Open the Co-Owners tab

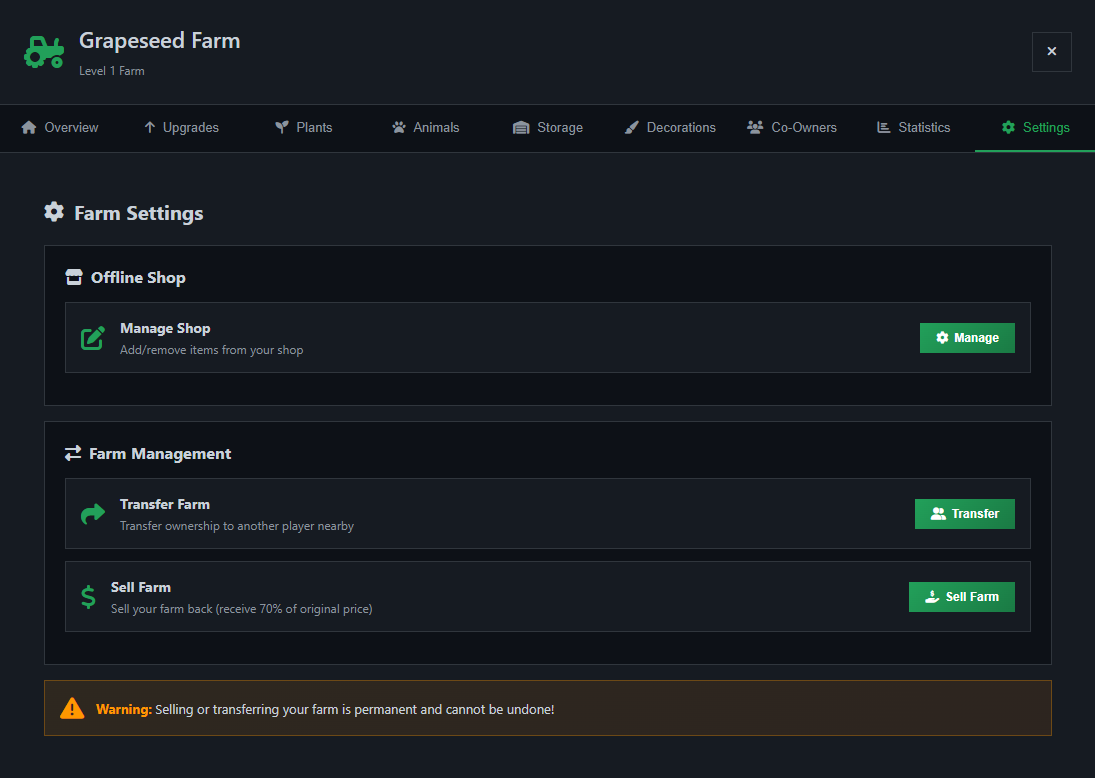[x=792, y=128]
